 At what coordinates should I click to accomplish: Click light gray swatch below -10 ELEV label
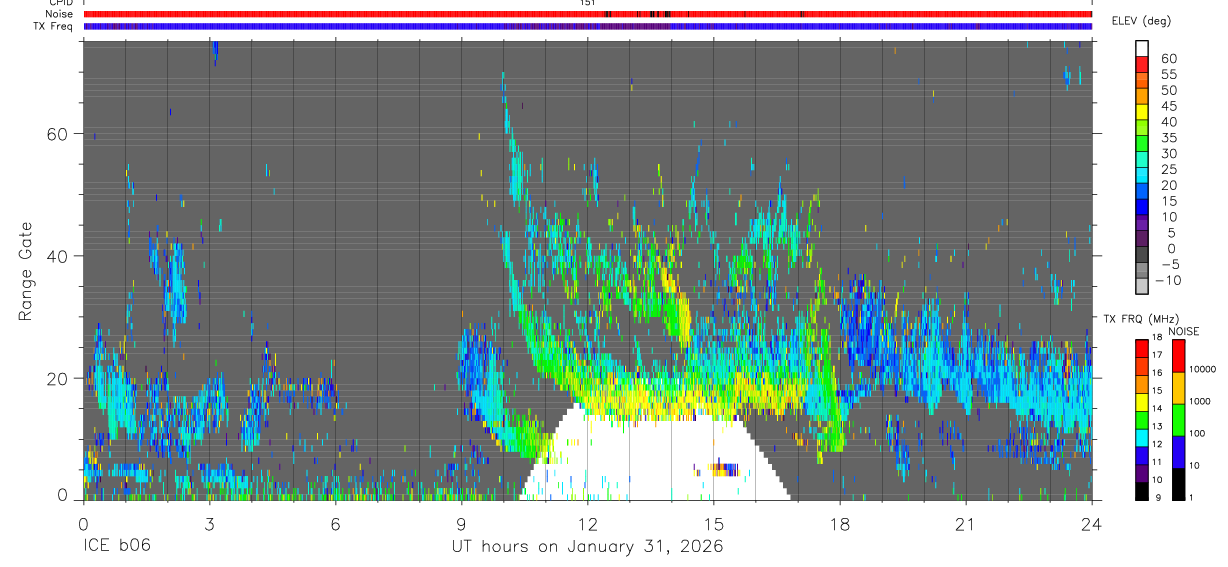point(1143,287)
